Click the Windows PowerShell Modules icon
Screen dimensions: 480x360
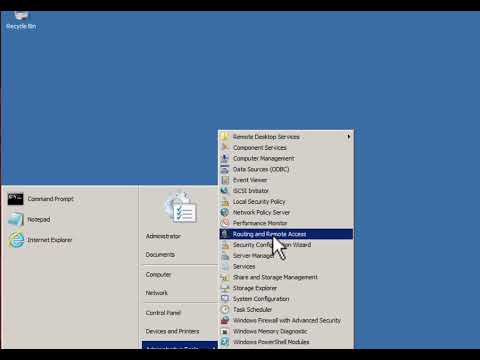pyautogui.click(x=225, y=342)
